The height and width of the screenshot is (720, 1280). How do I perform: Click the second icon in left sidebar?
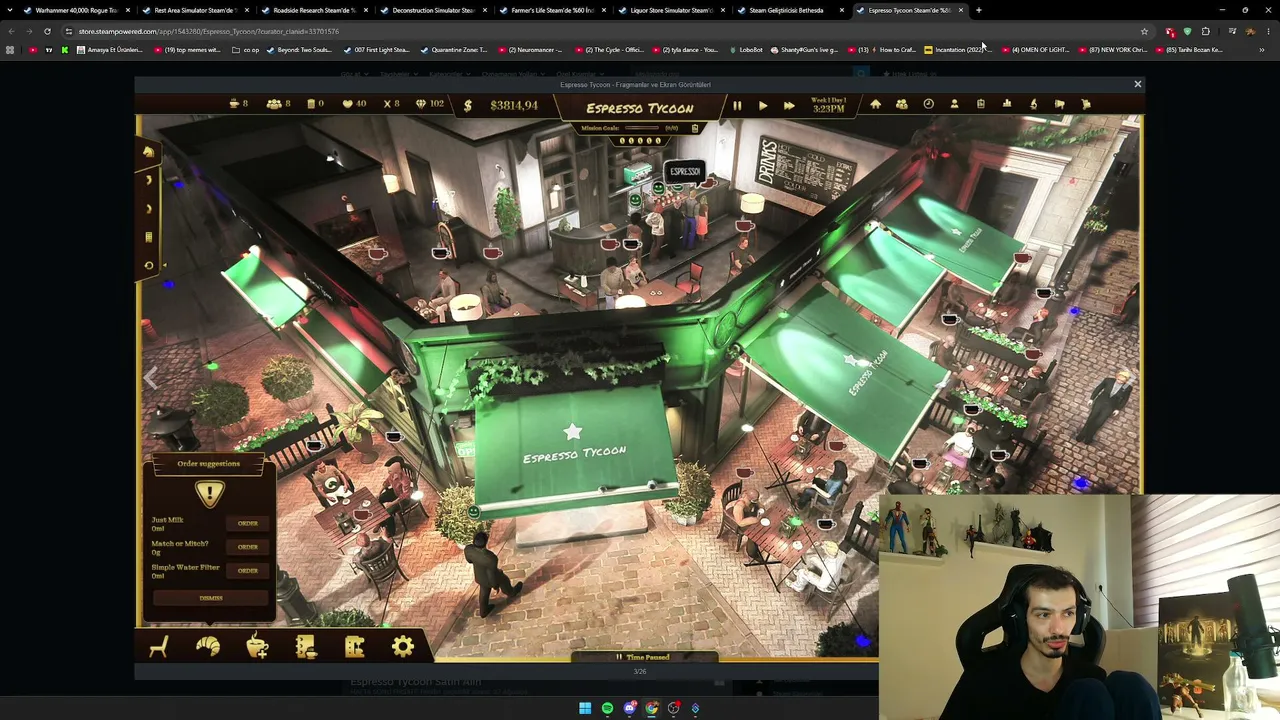149,180
